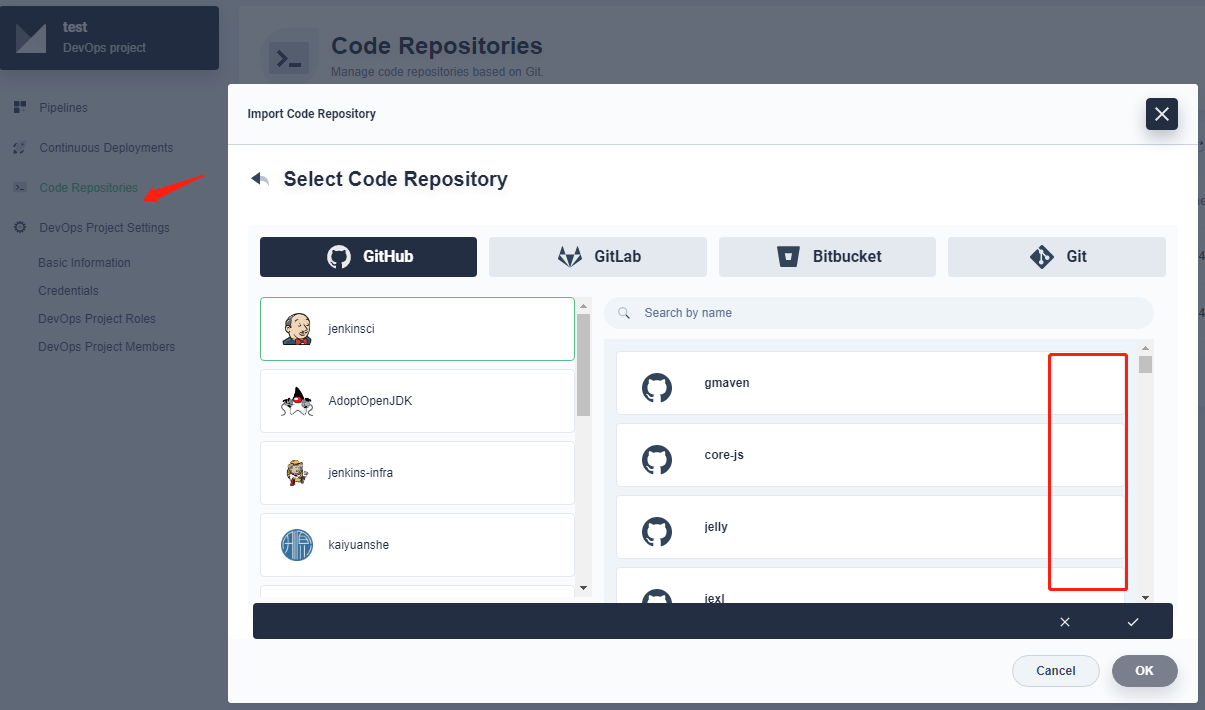The image size is (1205, 710).
Task: Open Continuous Deployments in the sidebar
Action: tap(106, 148)
